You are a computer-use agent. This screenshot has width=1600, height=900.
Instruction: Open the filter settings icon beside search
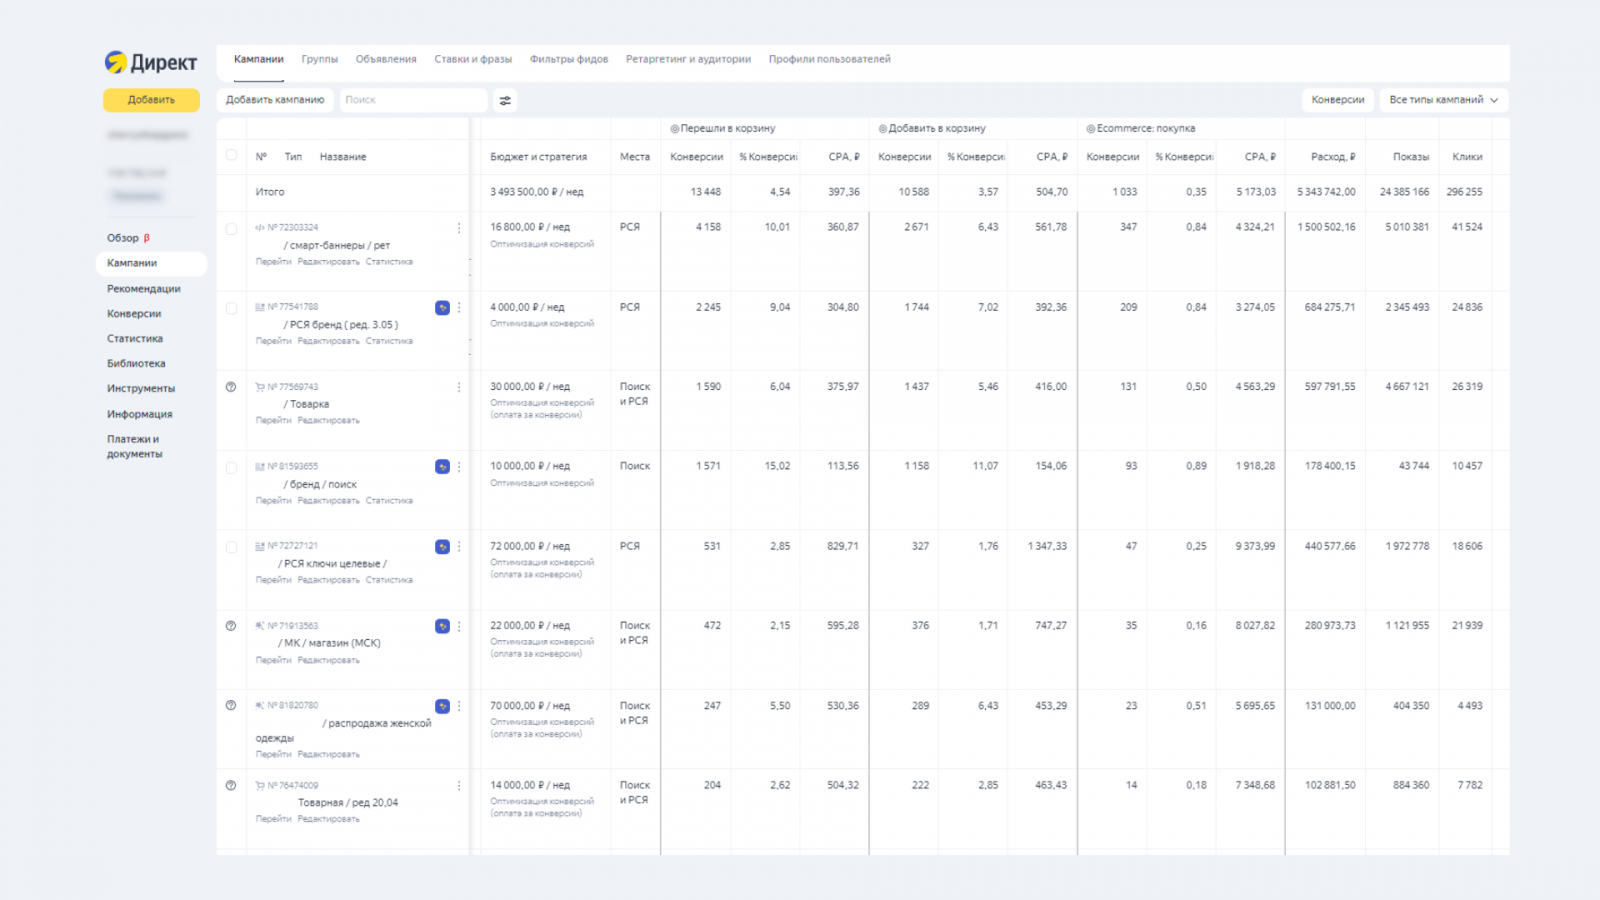pyautogui.click(x=505, y=100)
